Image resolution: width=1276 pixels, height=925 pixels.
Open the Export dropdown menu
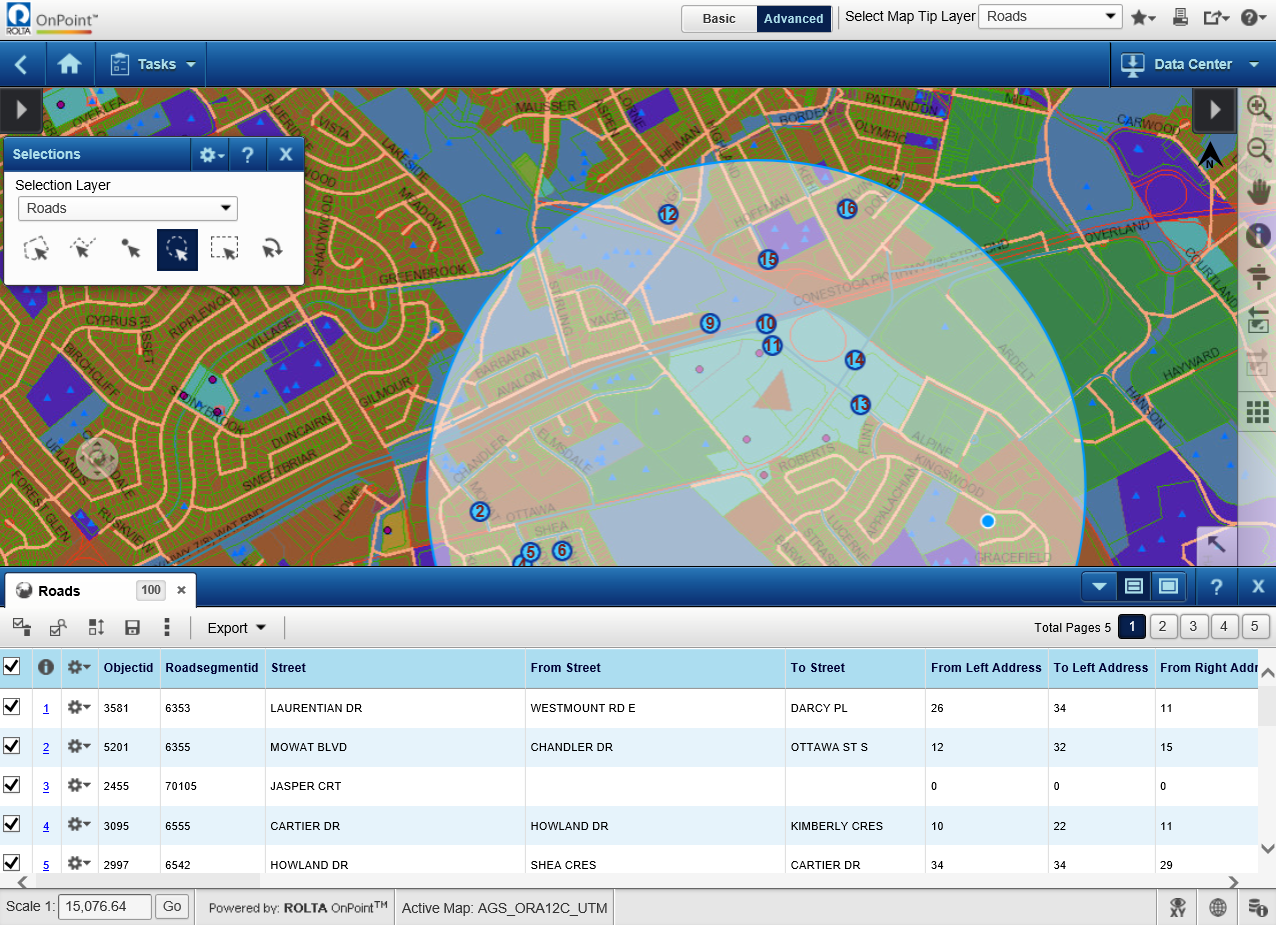click(237, 628)
